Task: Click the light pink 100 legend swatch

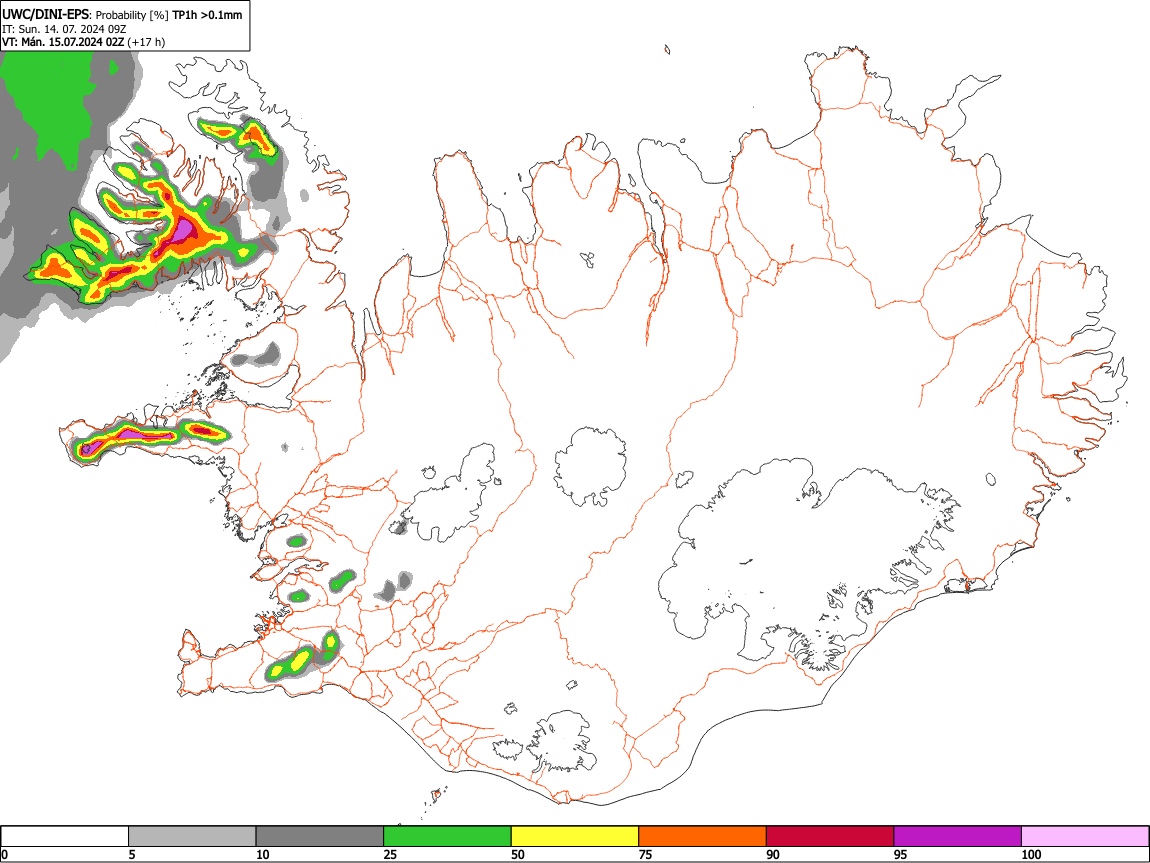Action: pos(1085,837)
